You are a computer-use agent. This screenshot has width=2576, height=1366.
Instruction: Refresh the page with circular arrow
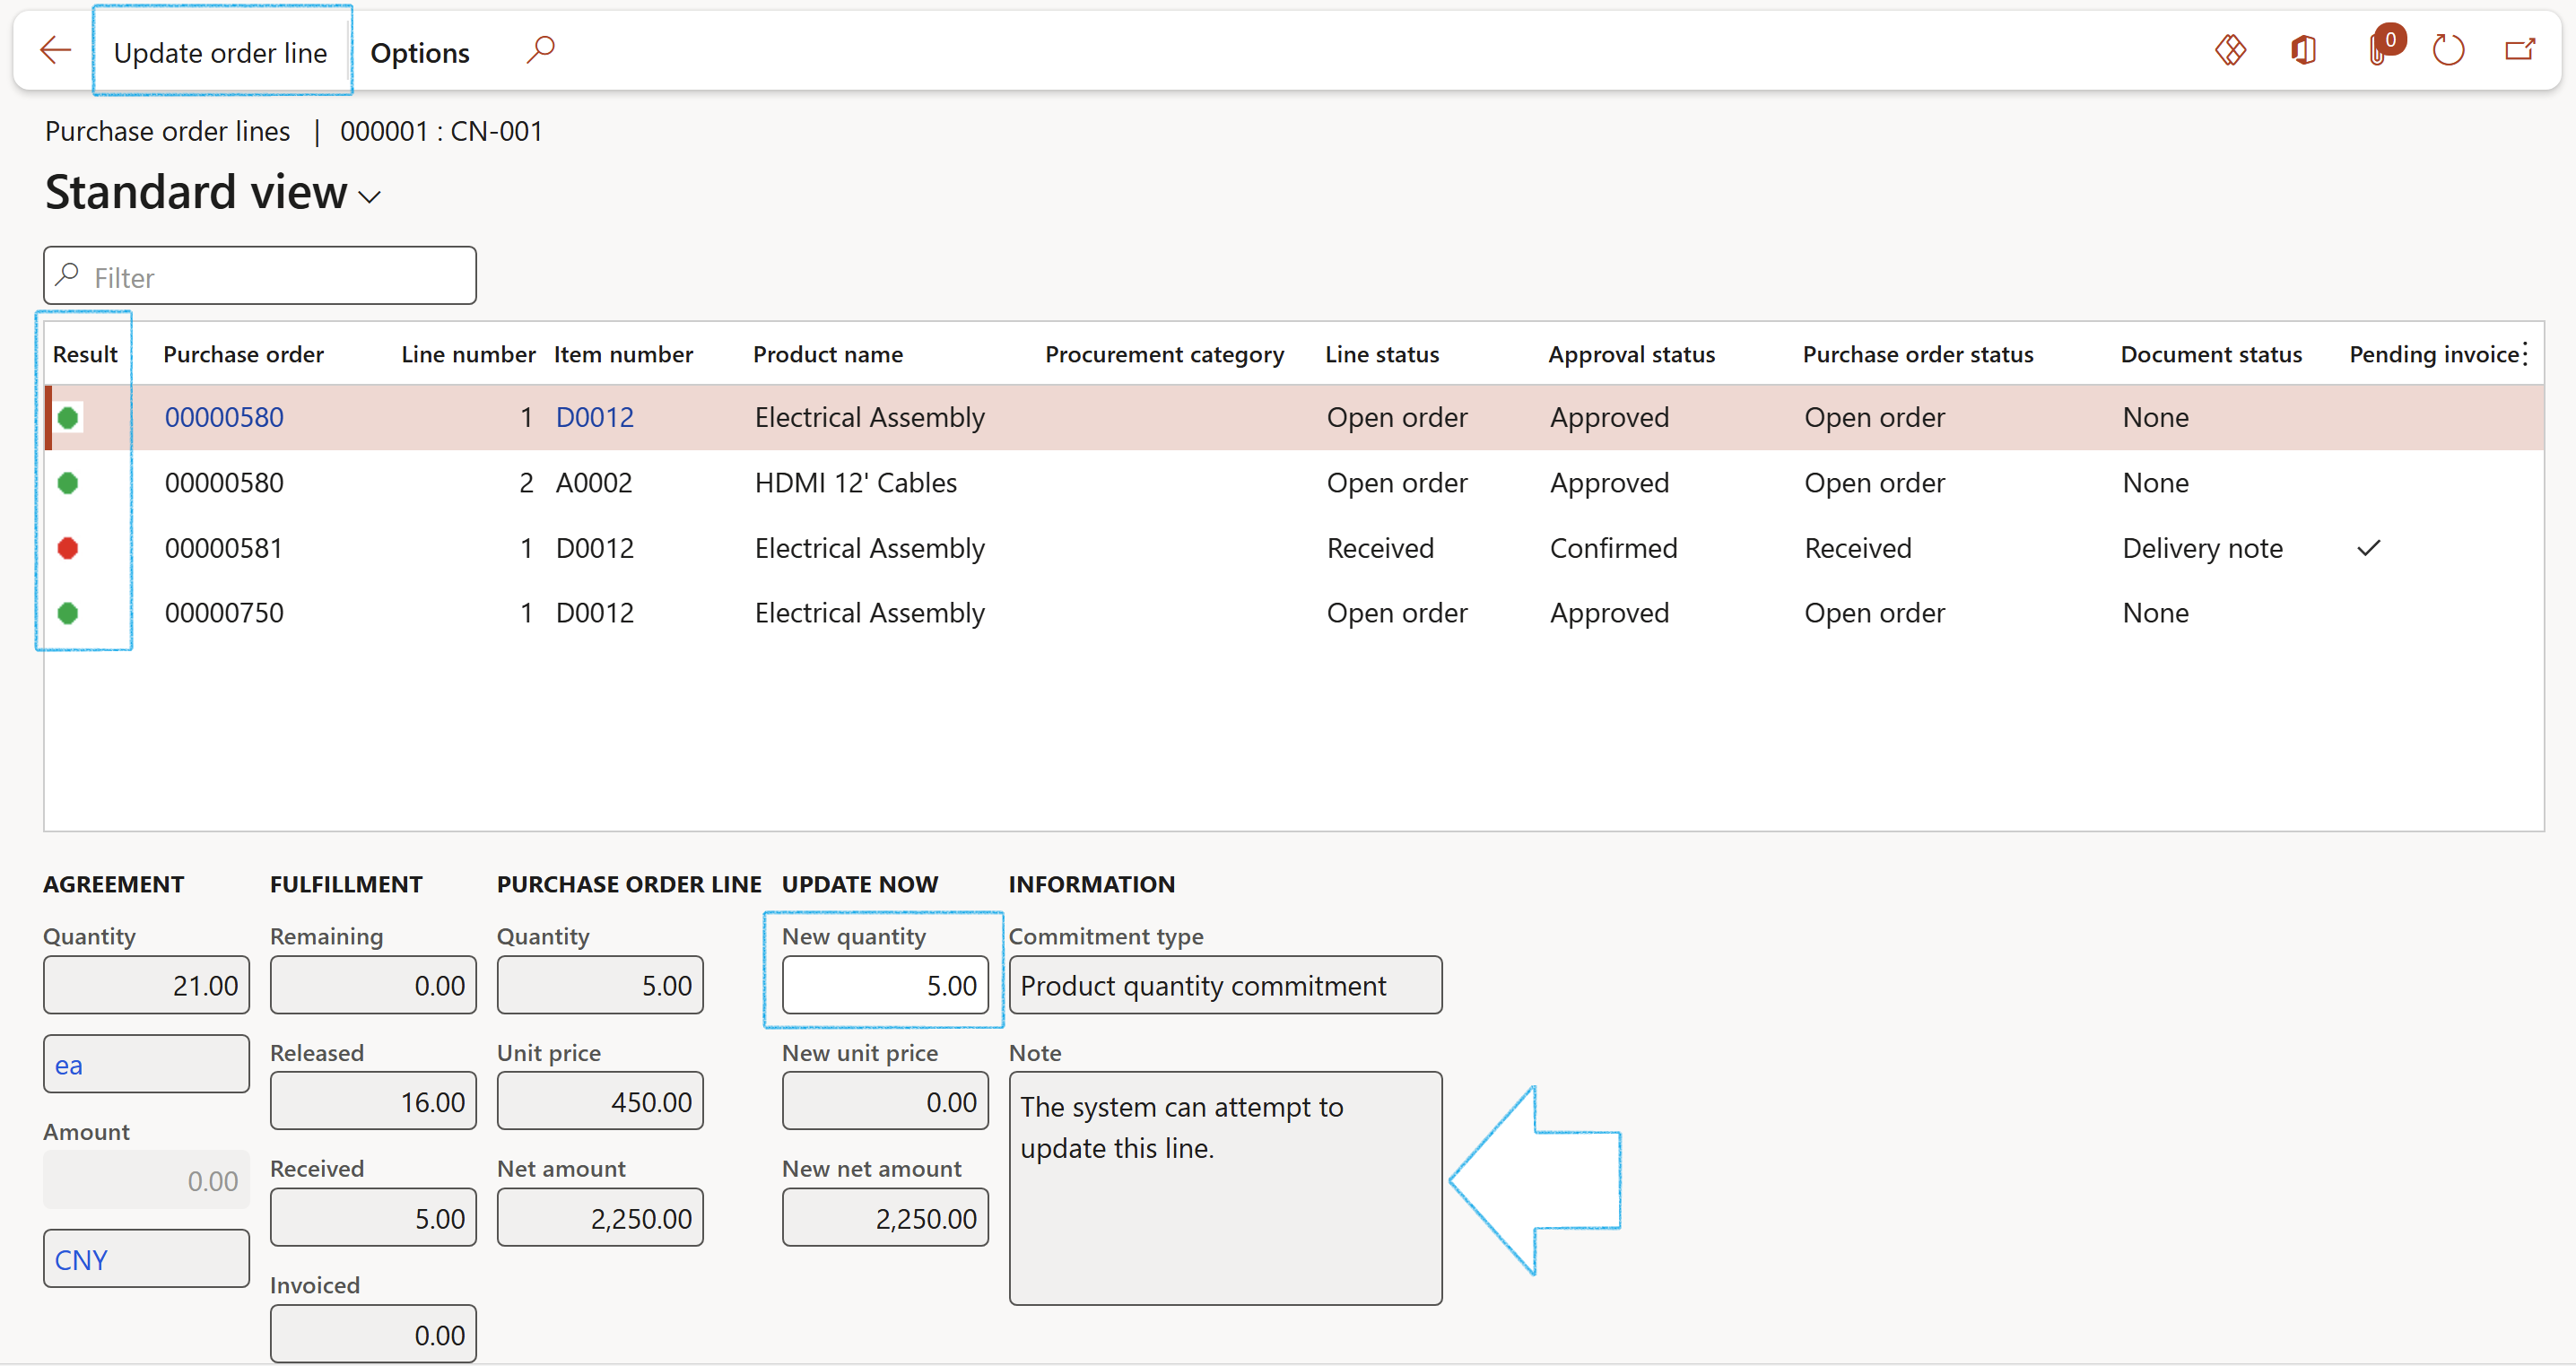[2448, 50]
